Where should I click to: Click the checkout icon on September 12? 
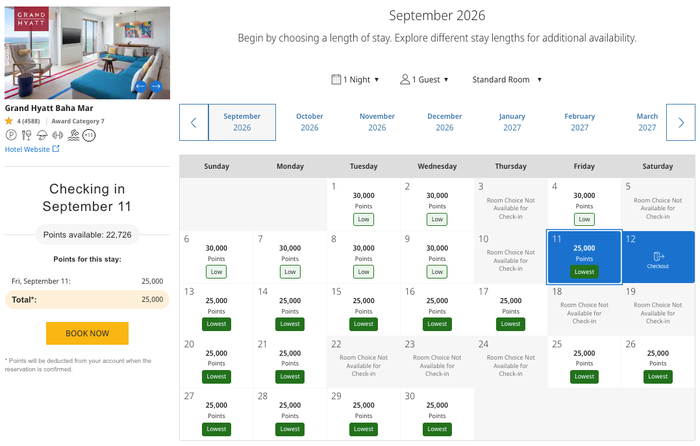(x=658, y=256)
